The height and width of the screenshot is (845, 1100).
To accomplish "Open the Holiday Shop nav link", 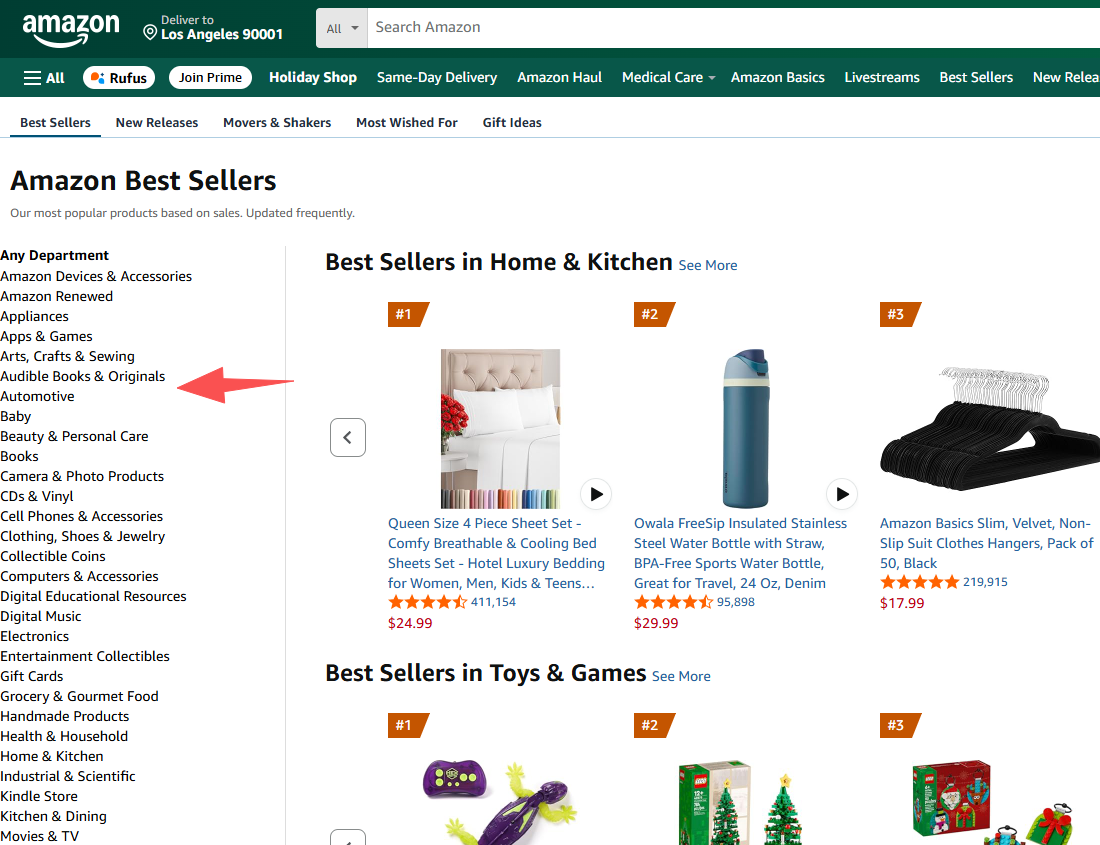I will click(312, 78).
